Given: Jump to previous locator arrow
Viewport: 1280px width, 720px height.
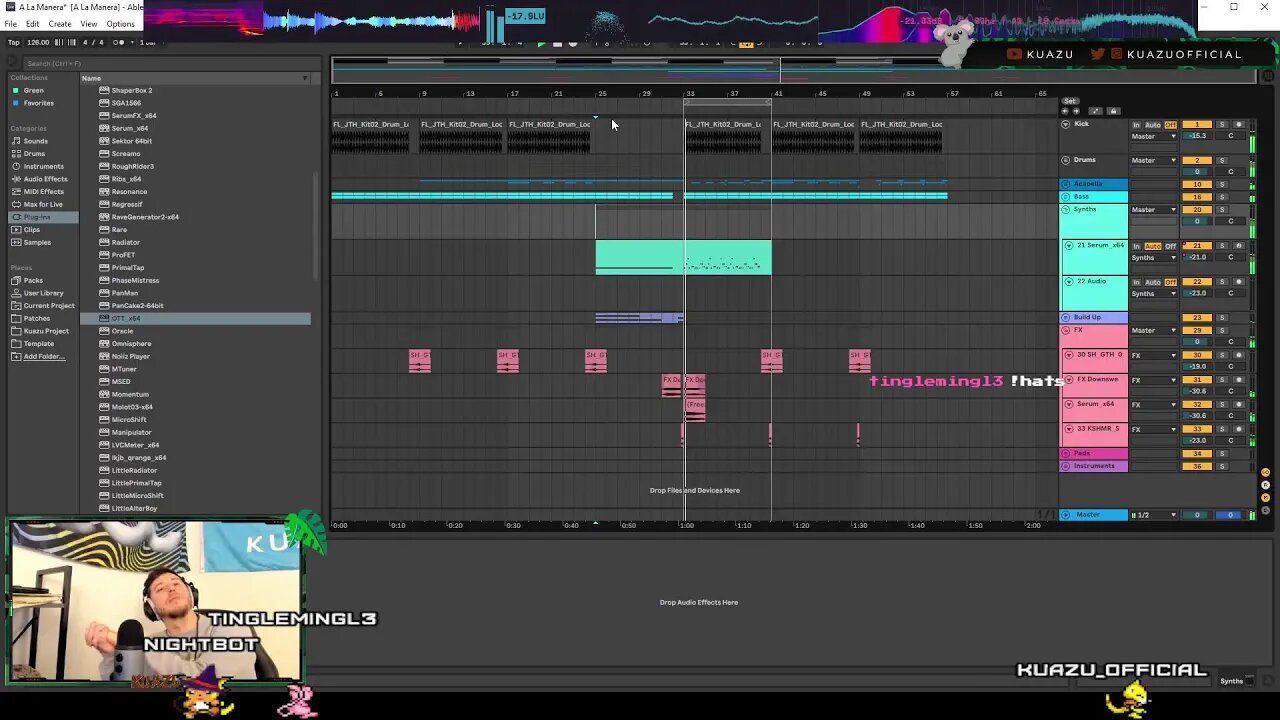Looking at the screenshot, I should coord(1064,111).
